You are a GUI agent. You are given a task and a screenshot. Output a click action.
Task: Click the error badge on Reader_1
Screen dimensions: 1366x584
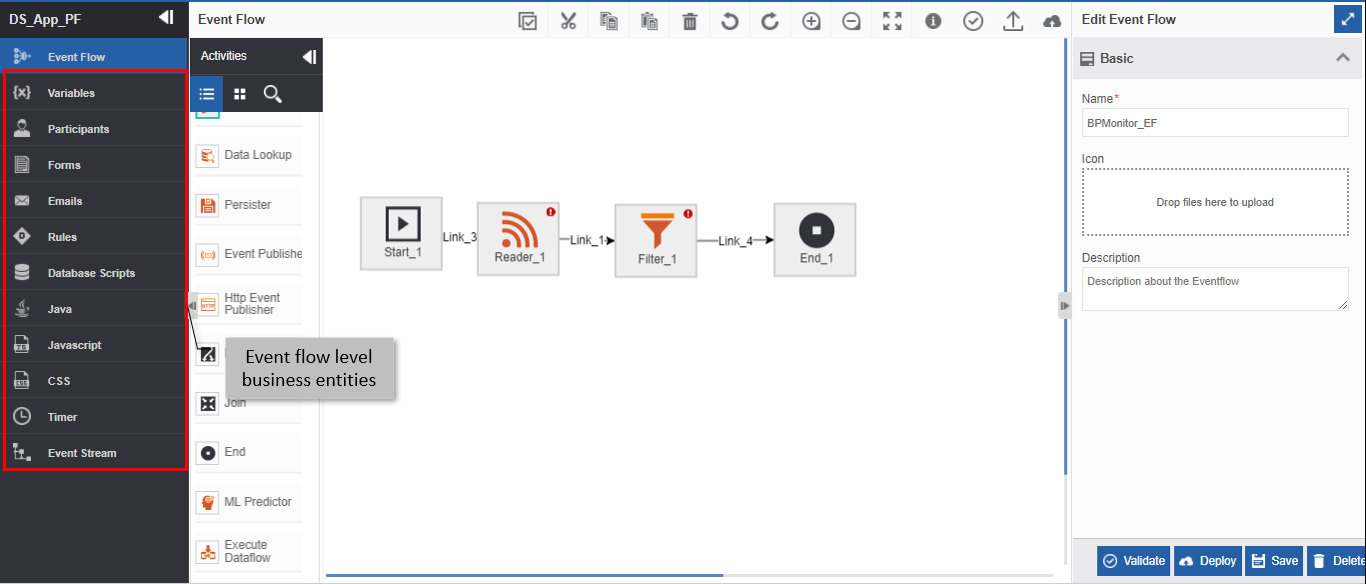click(550, 212)
